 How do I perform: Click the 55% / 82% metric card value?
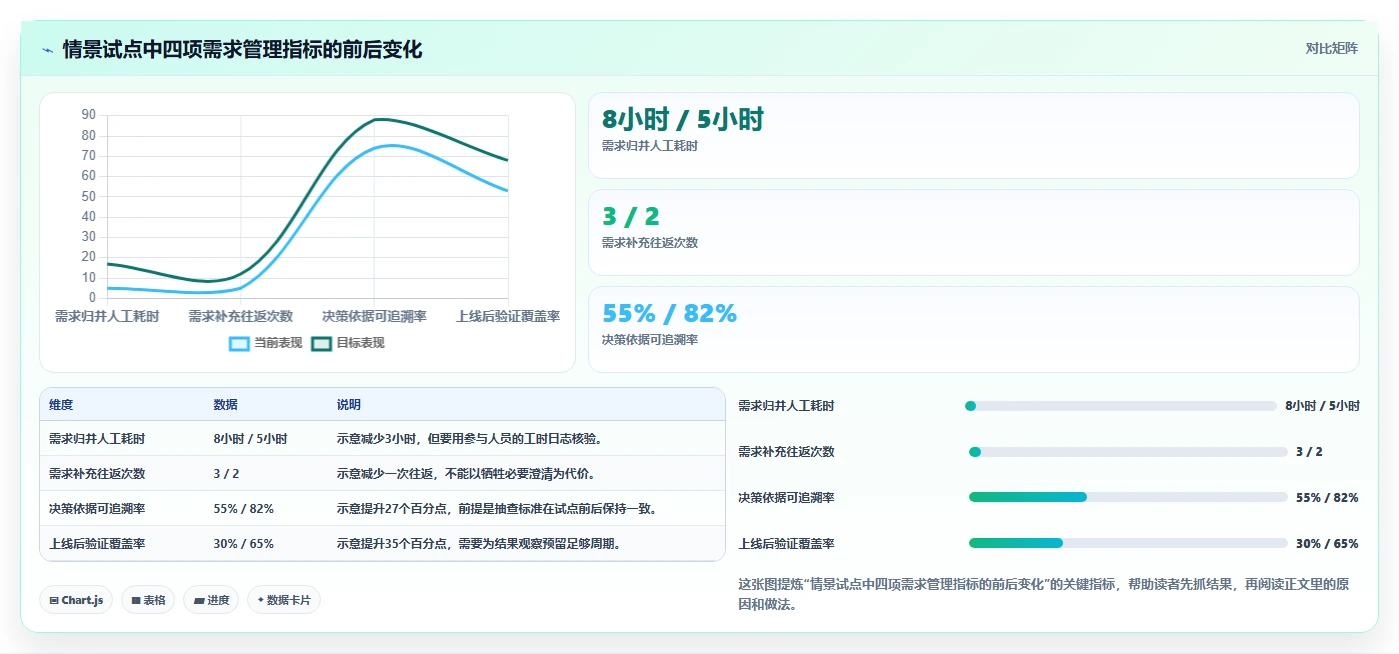(x=669, y=313)
